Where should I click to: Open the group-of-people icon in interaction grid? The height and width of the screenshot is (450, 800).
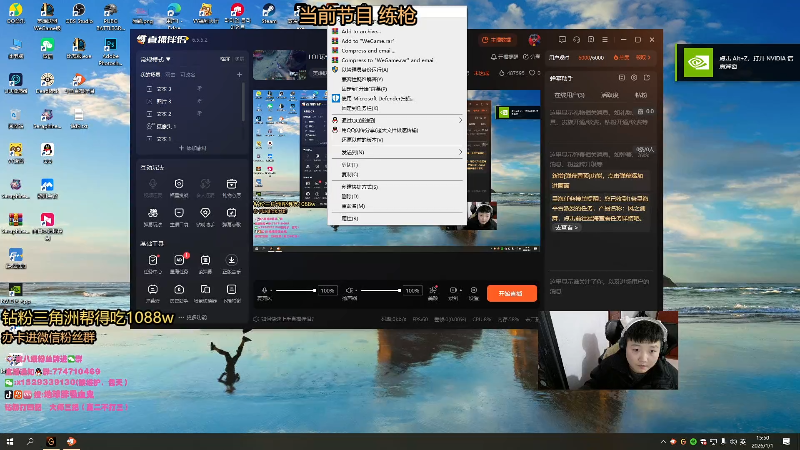coord(153,213)
